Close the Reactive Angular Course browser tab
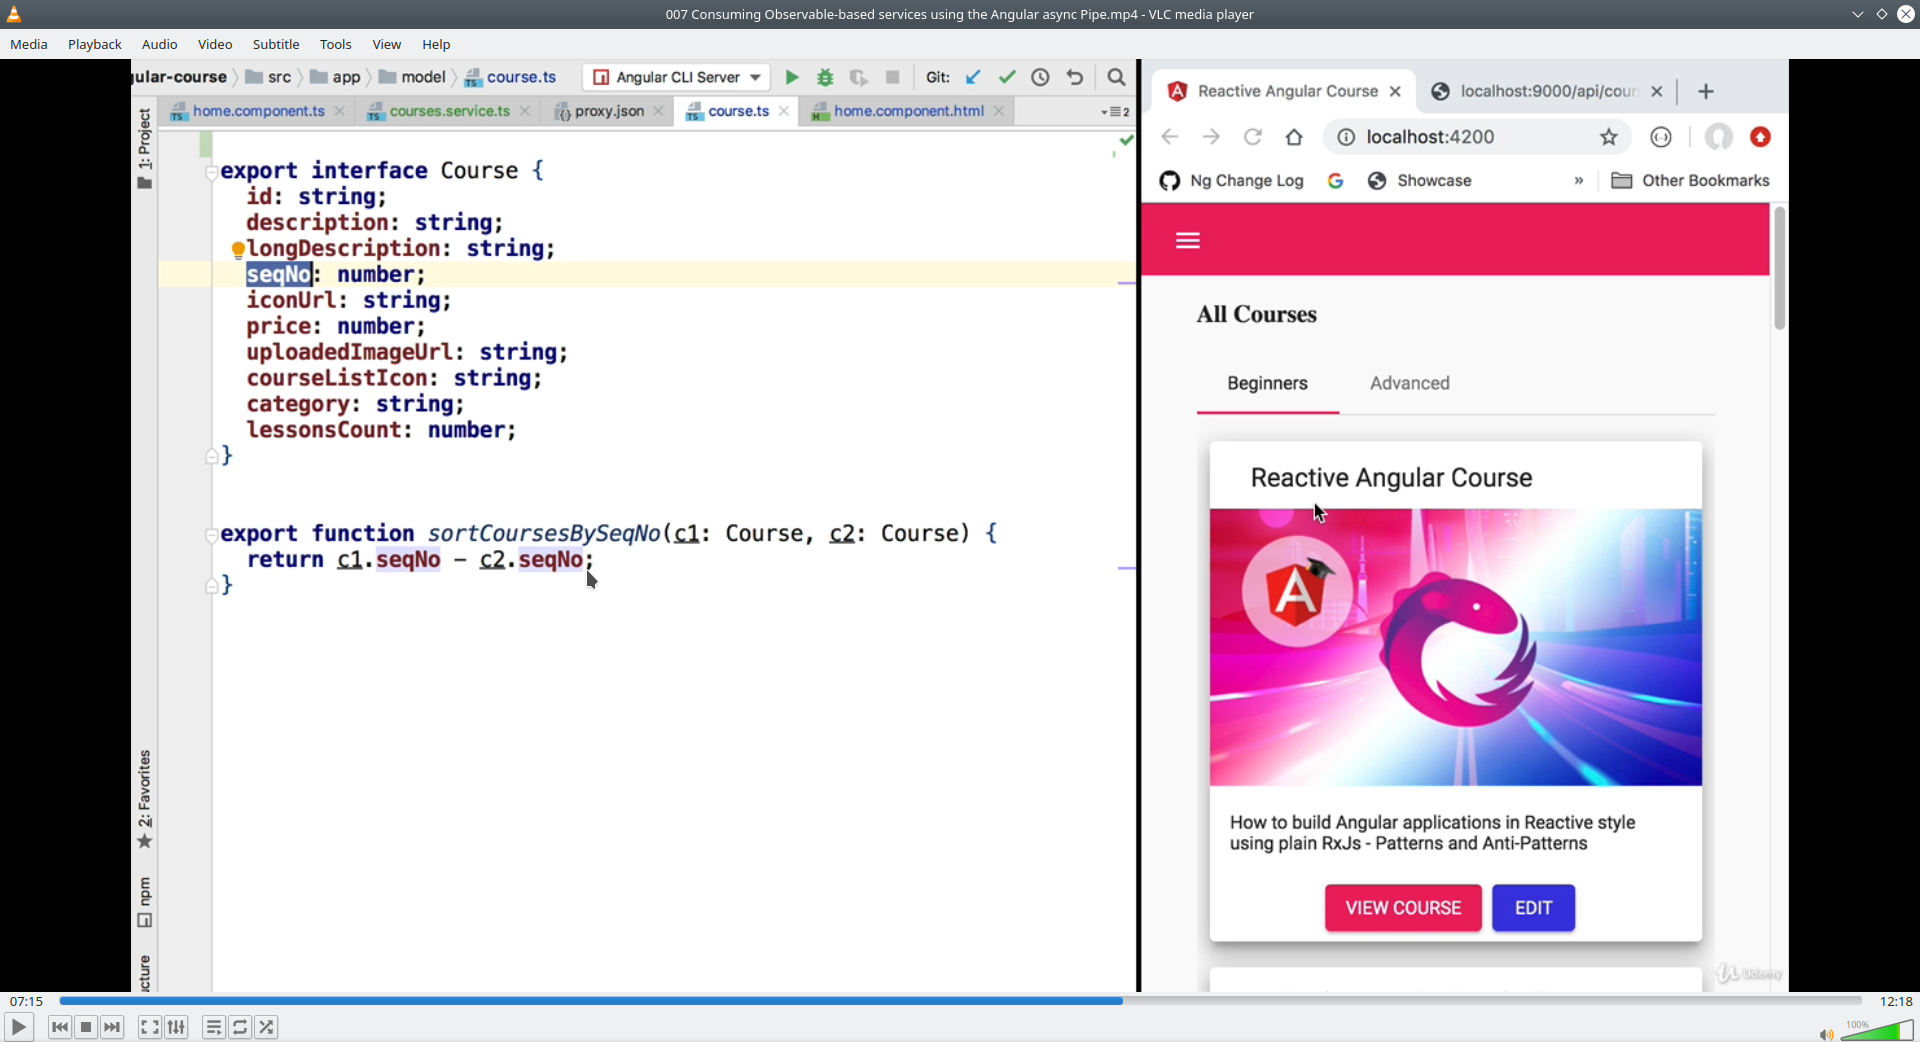 tap(1395, 91)
